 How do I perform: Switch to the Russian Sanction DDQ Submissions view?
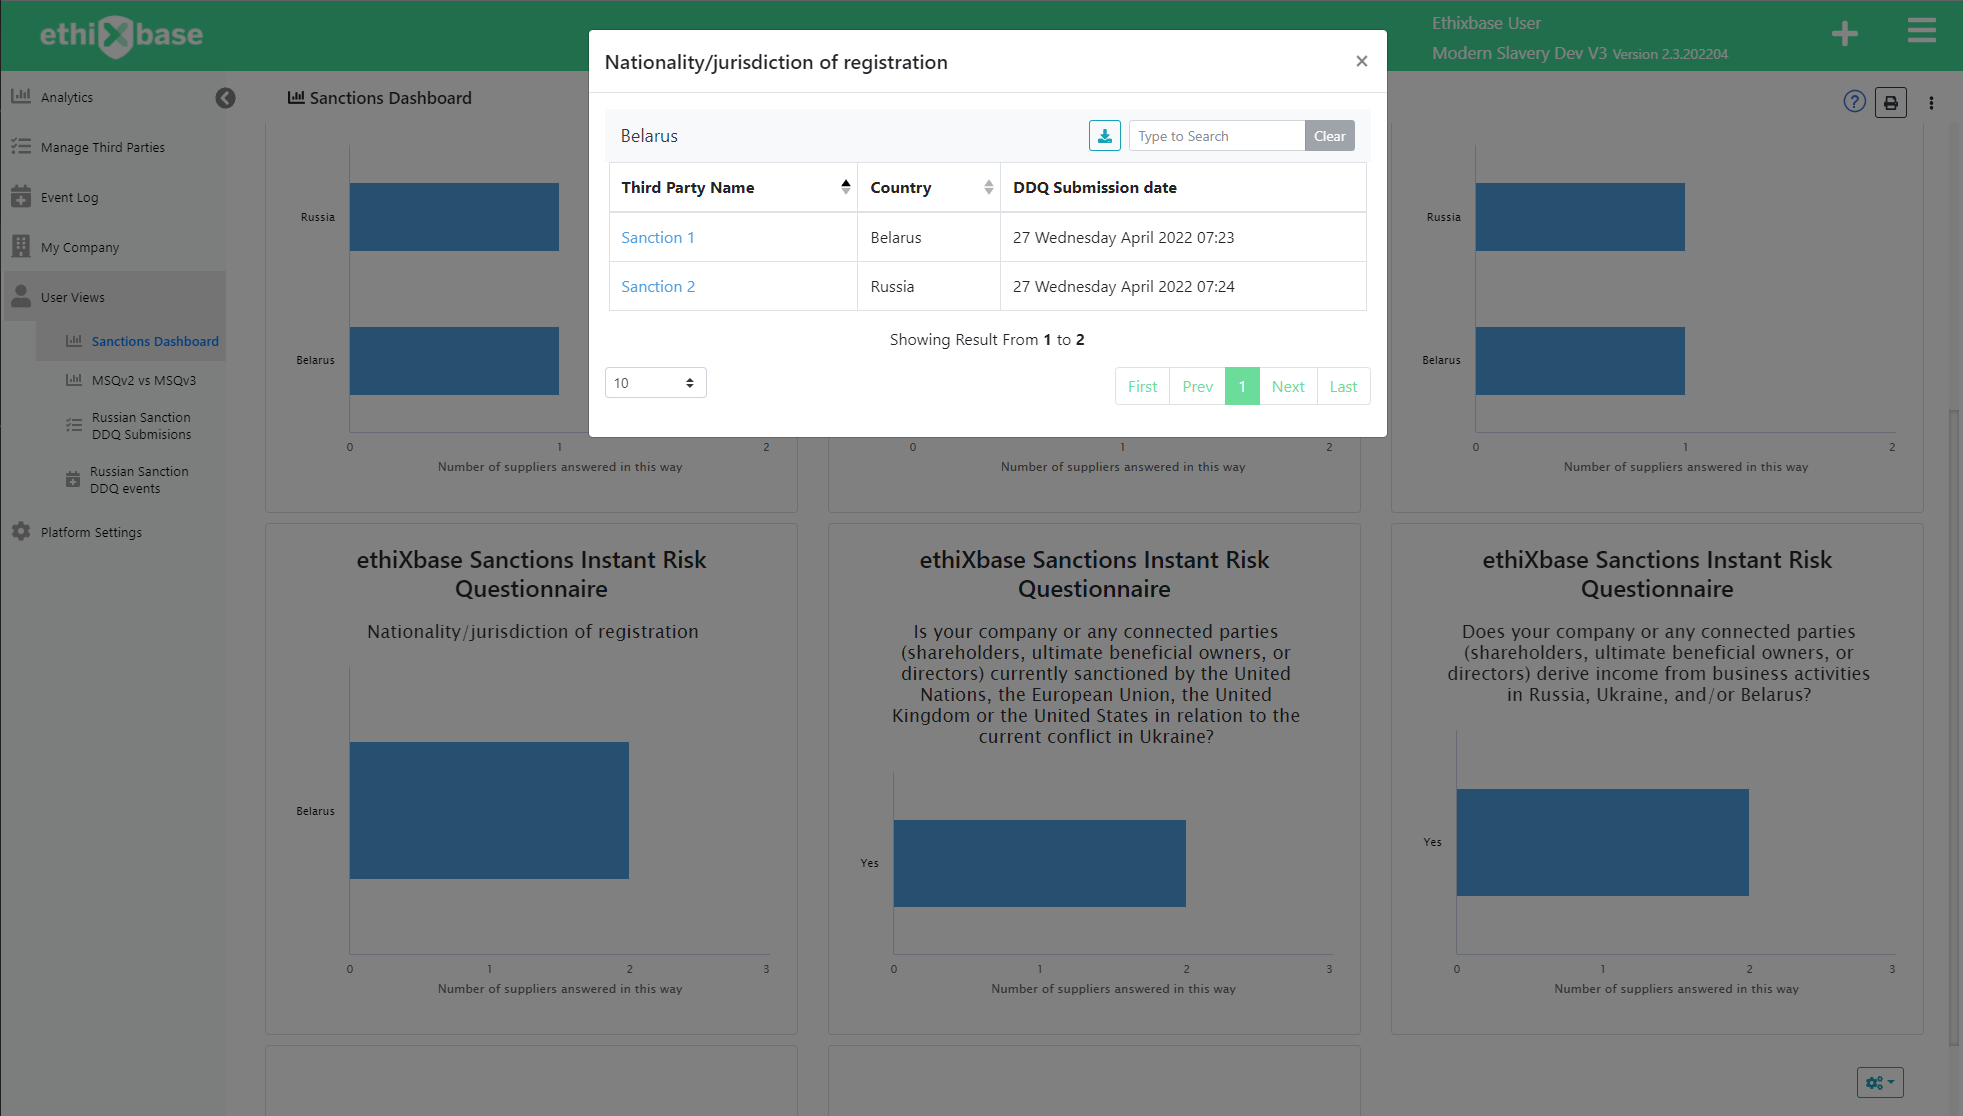tap(140, 426)
